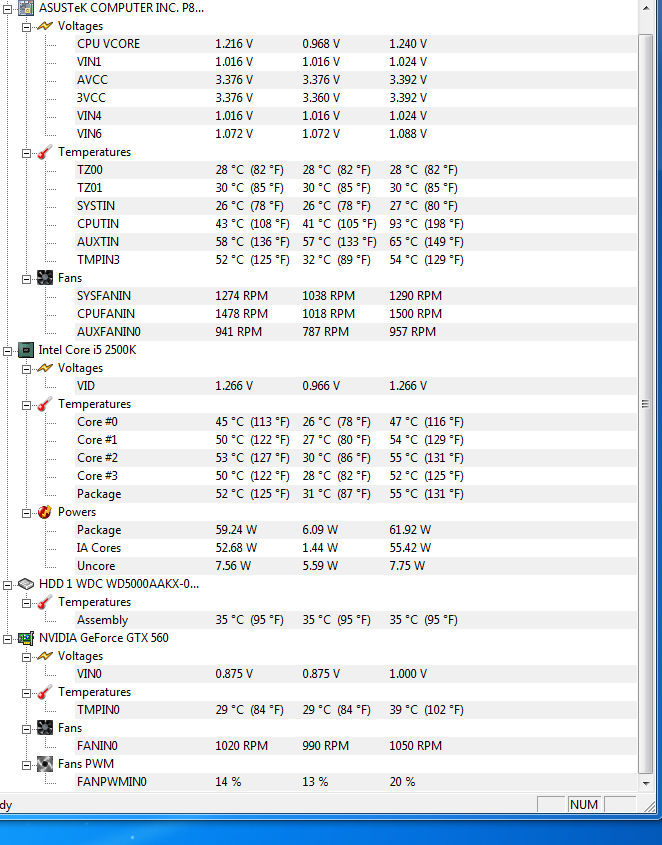Select the CPU VCORE voltage row
This screenshot has height=845, width=662.
coord(356,44)
